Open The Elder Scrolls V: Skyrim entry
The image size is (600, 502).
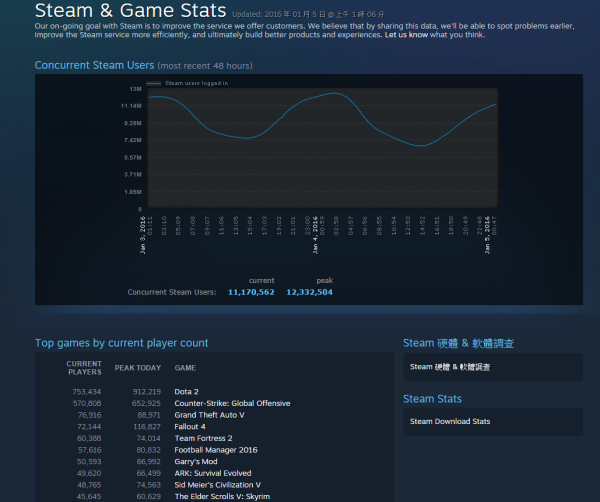pyautogui.click(x=222, y=497)
